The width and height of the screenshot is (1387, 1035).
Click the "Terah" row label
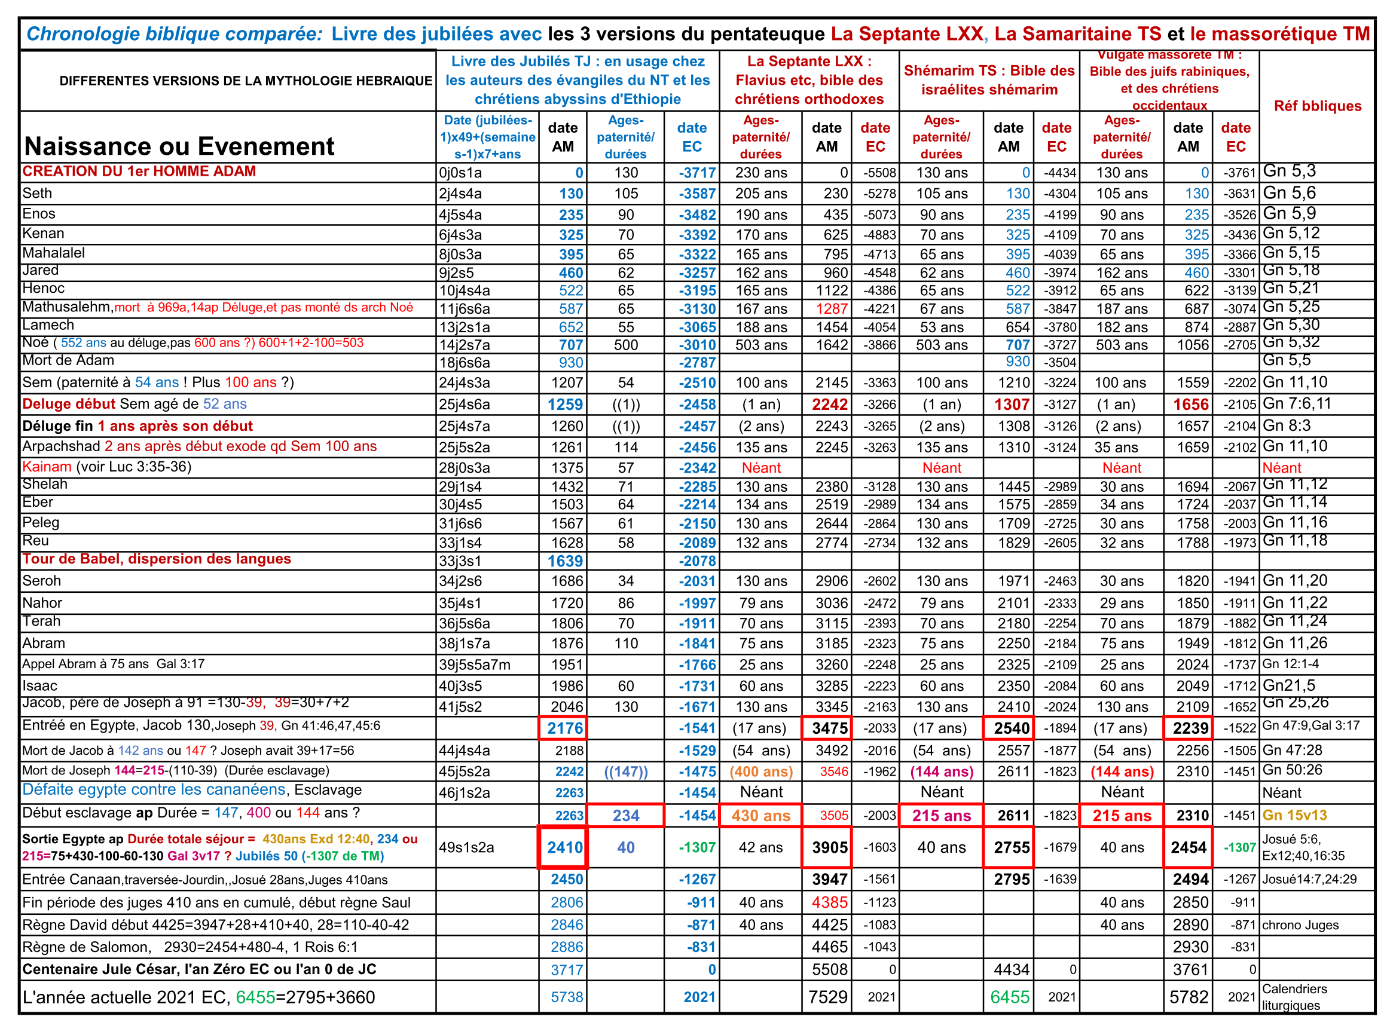click(x=42, y=621)
